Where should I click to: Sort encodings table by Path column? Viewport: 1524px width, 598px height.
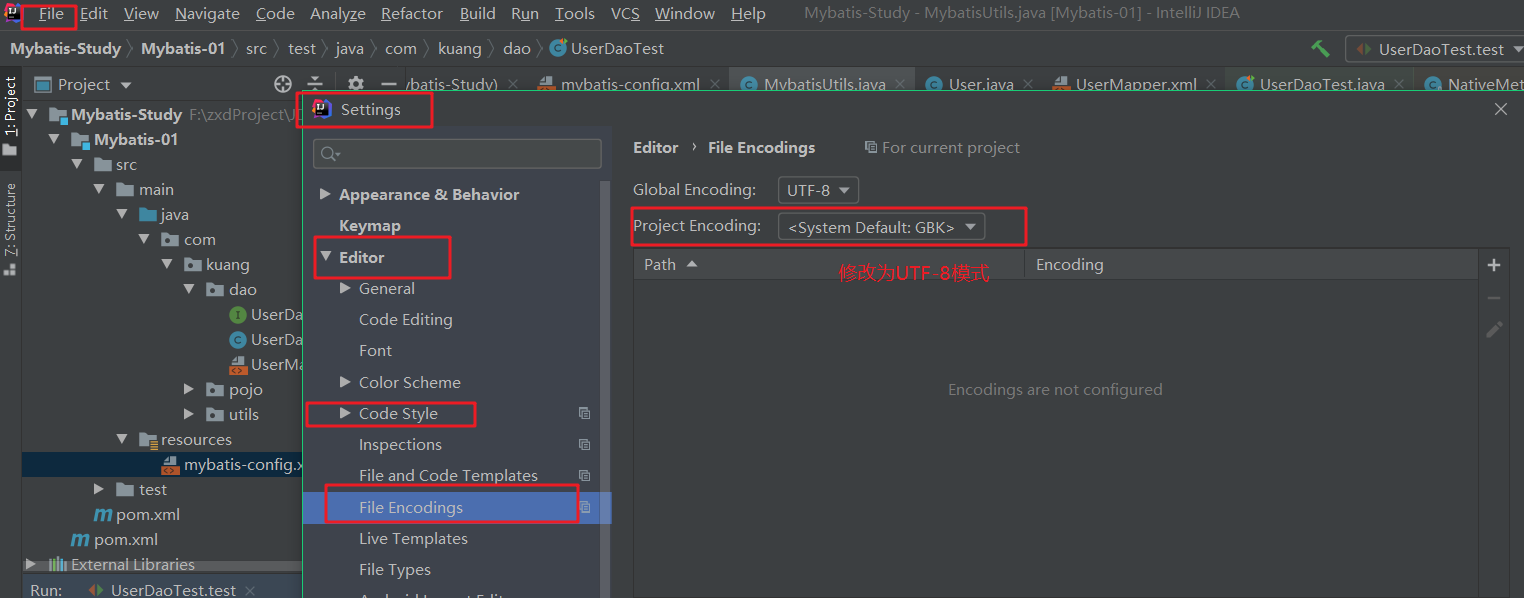[x=829, y=265]
